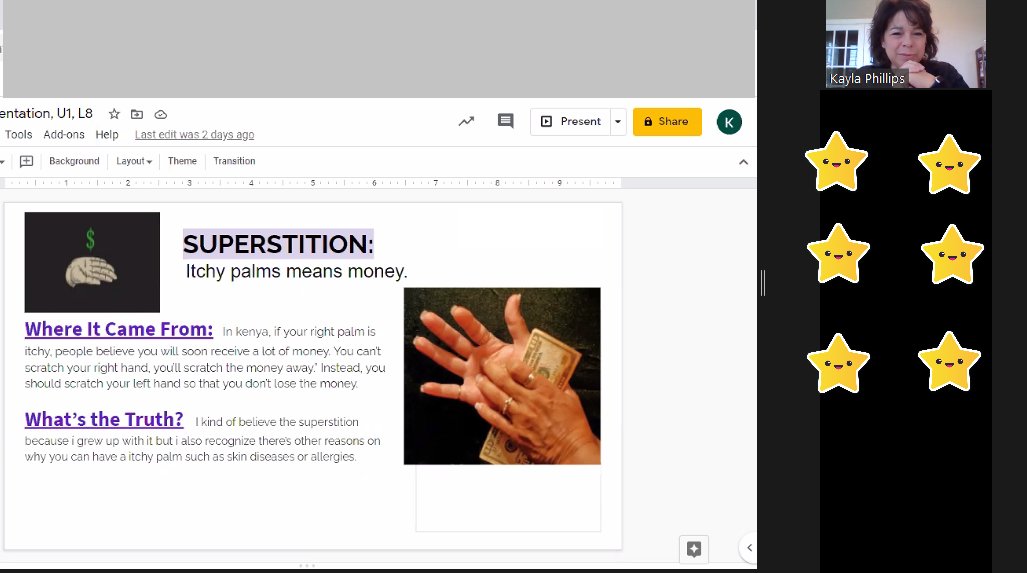
Task: Open the Help menu
Action: click(x=107, y=134)
